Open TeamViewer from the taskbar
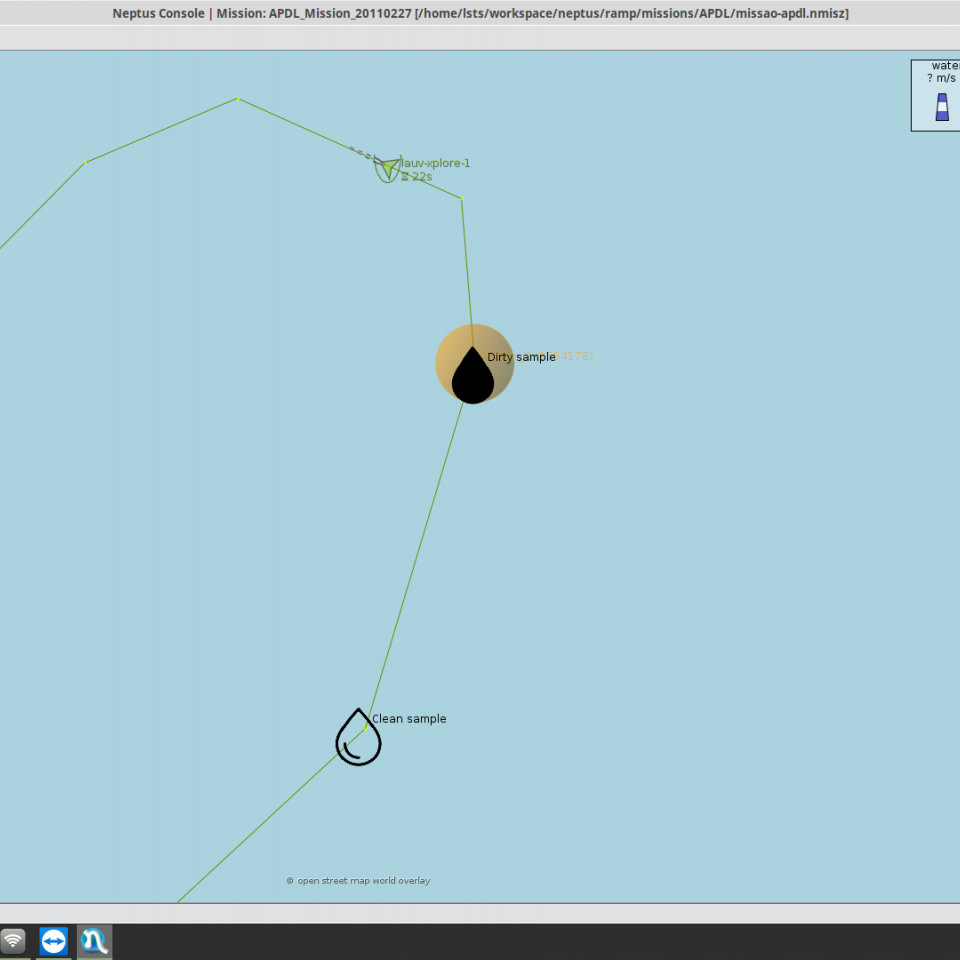The image size is (960, 960). [54, 942]
